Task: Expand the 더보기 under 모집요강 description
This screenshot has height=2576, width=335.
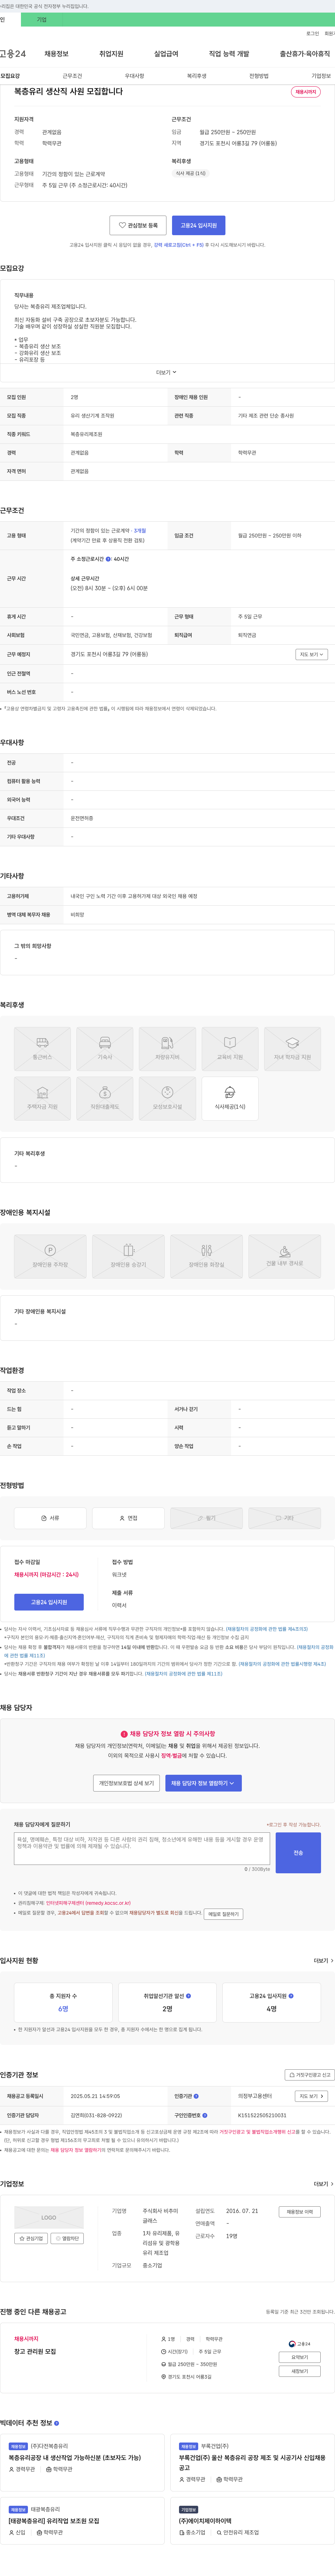Action: coord(166,372)
